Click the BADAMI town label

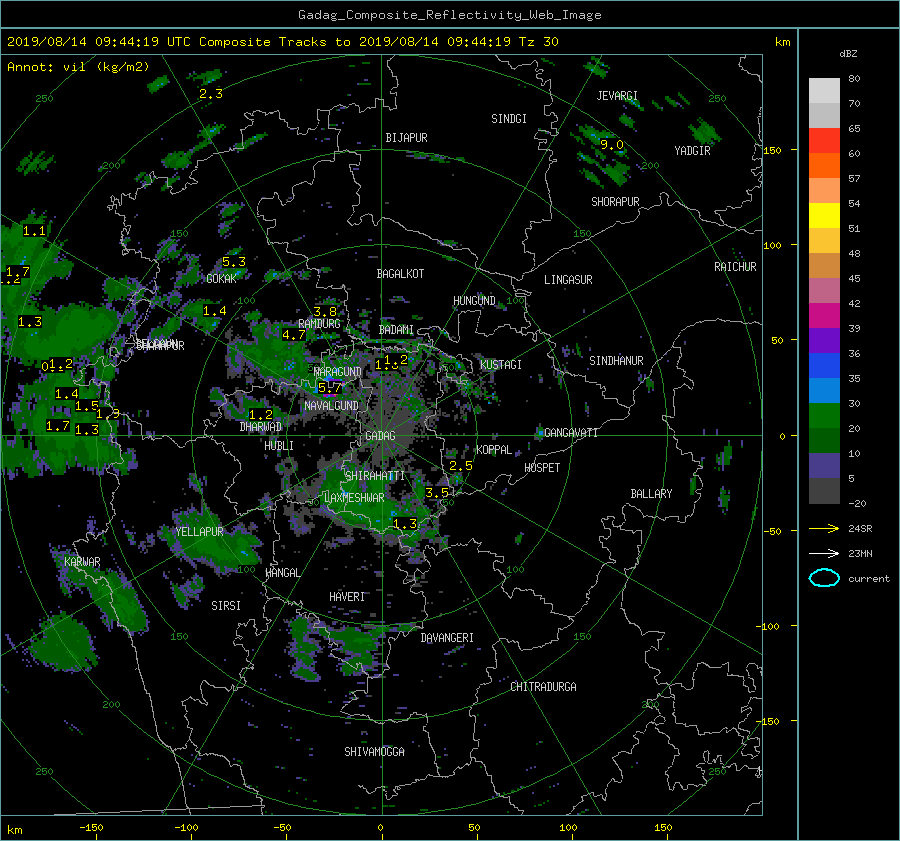click(x=396, y=330)
